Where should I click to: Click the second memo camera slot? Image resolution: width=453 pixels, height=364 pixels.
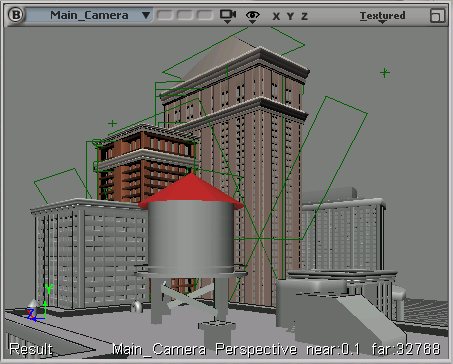tap(184, 15)
